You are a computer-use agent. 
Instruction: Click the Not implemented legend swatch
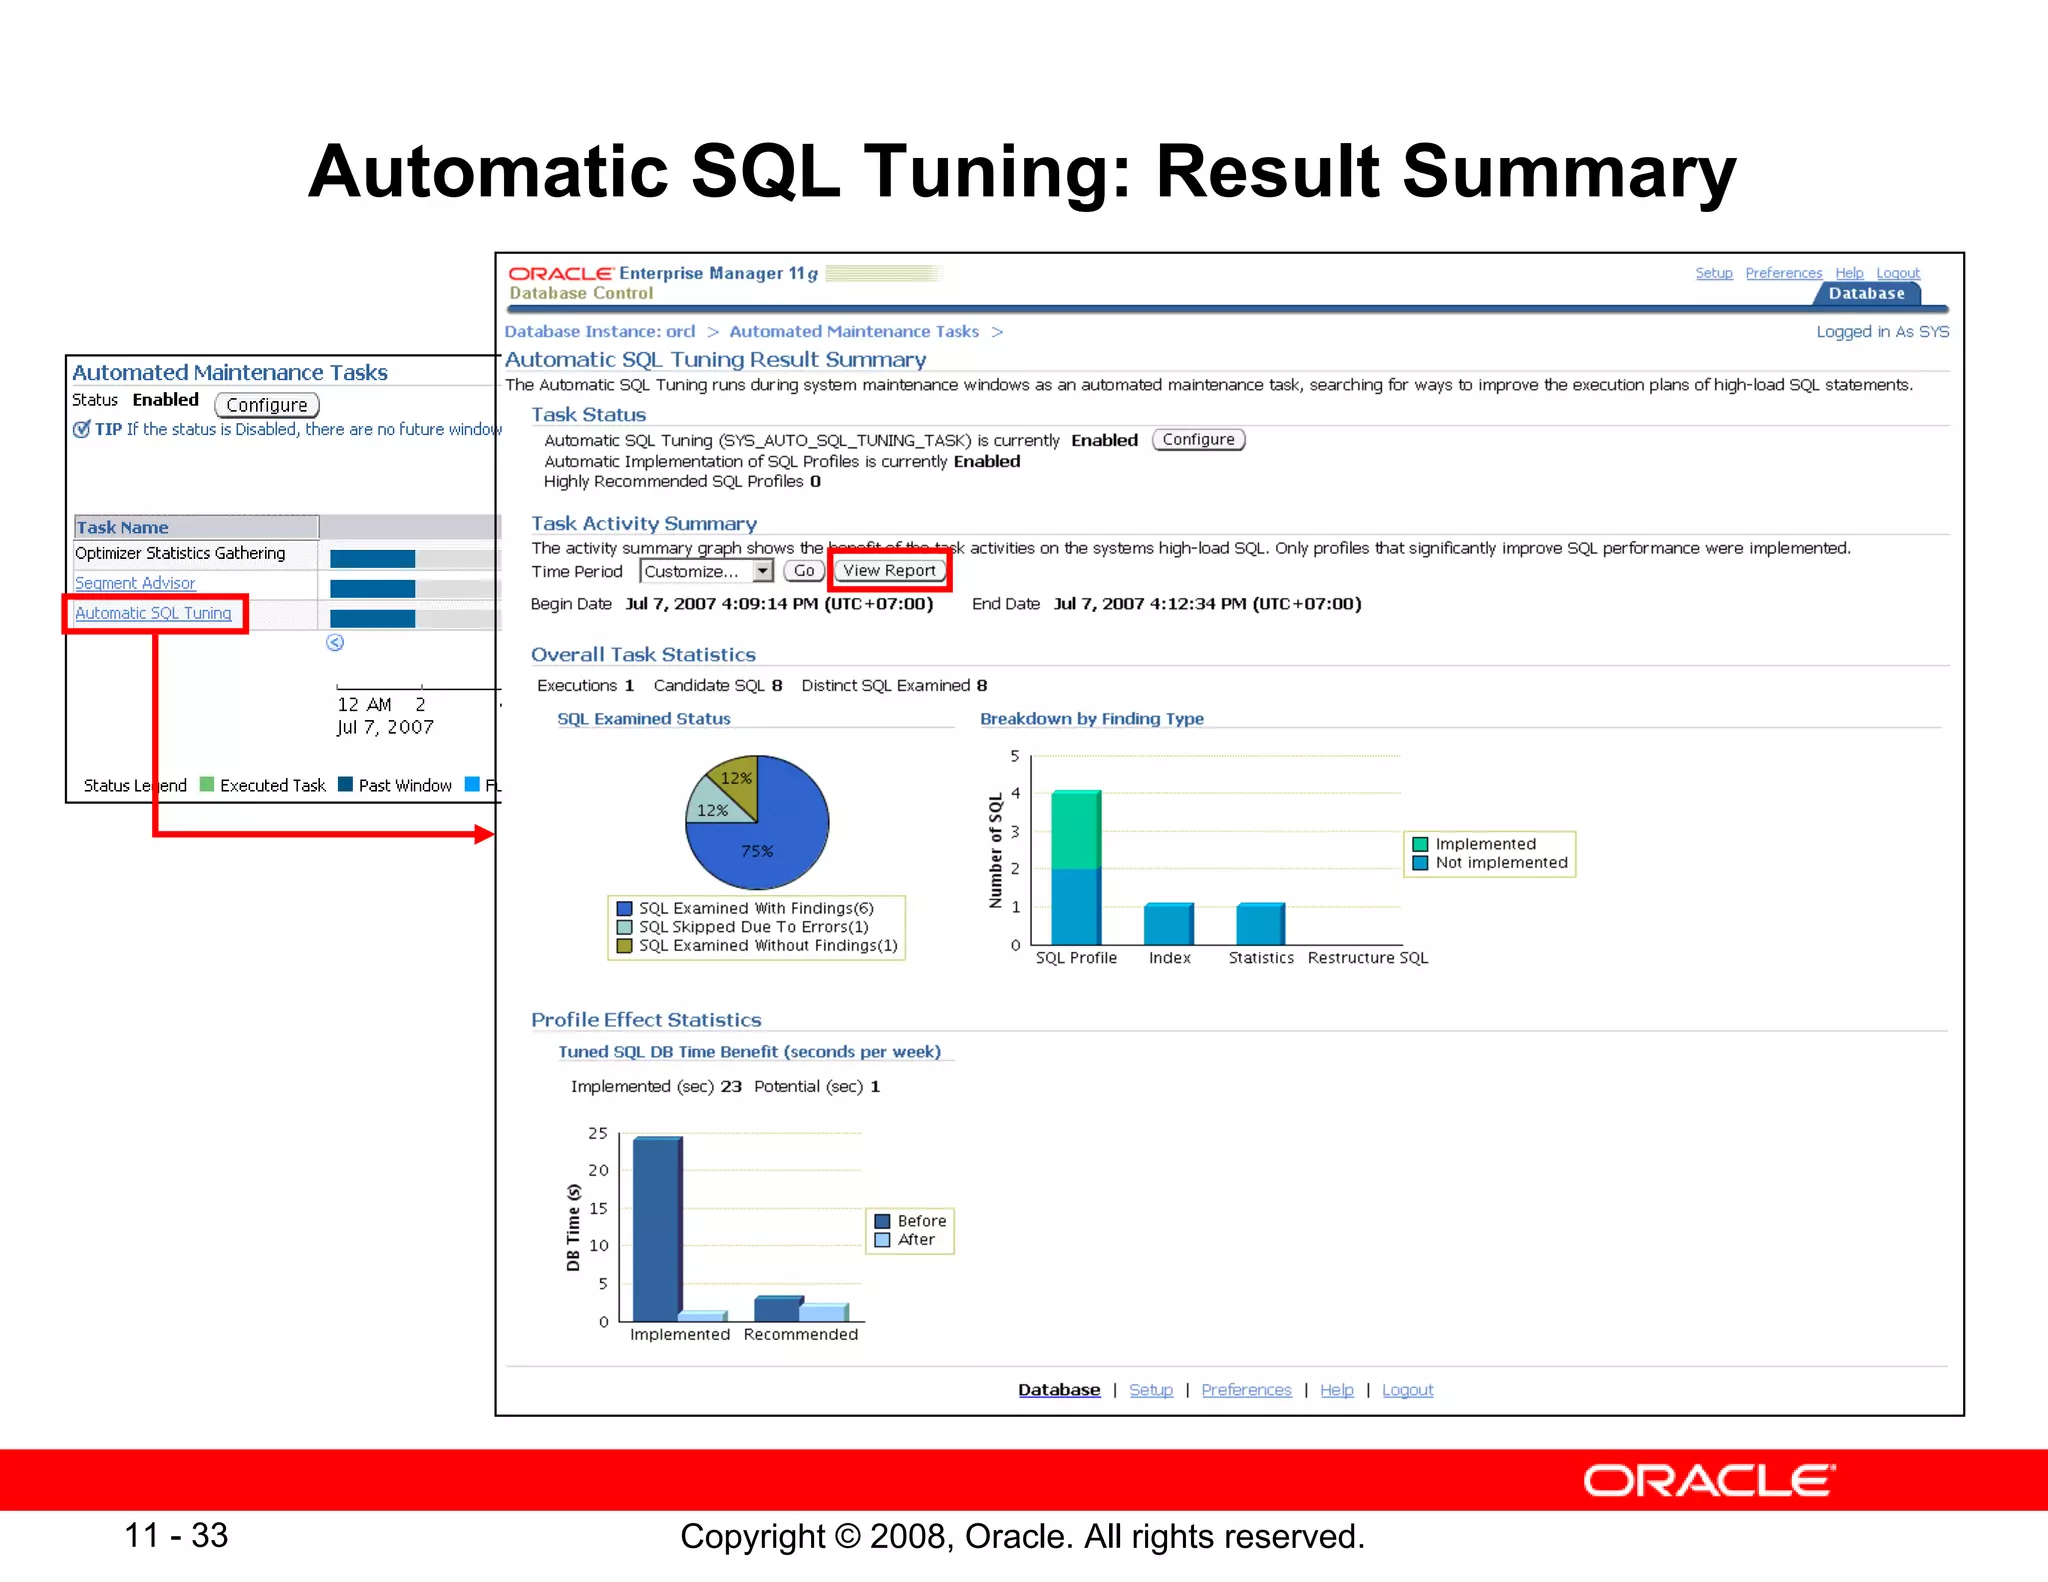point(1419,863)
